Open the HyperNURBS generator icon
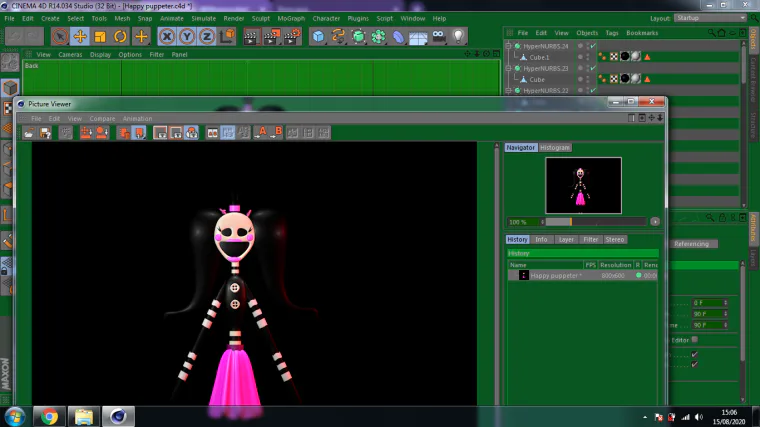Screen dimensions: 760x427 358,36
